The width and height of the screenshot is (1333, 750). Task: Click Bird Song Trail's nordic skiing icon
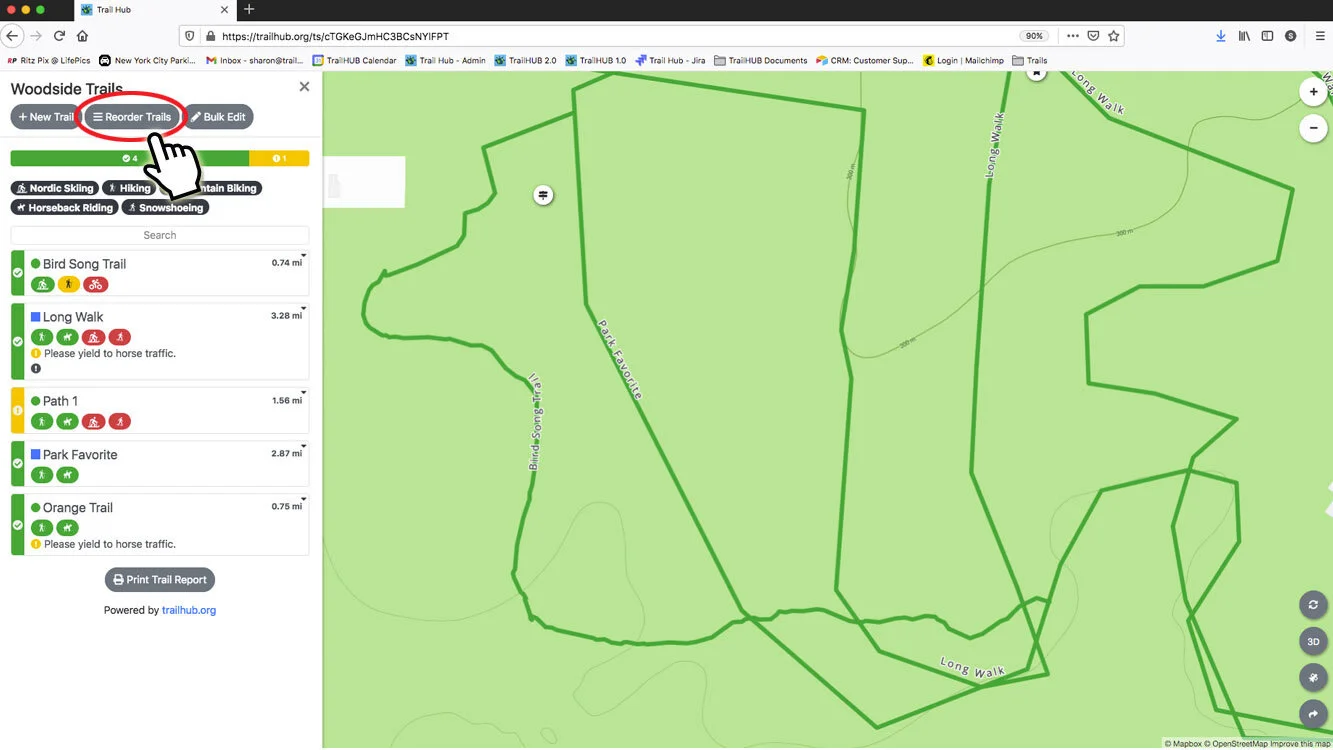point(42,284)
